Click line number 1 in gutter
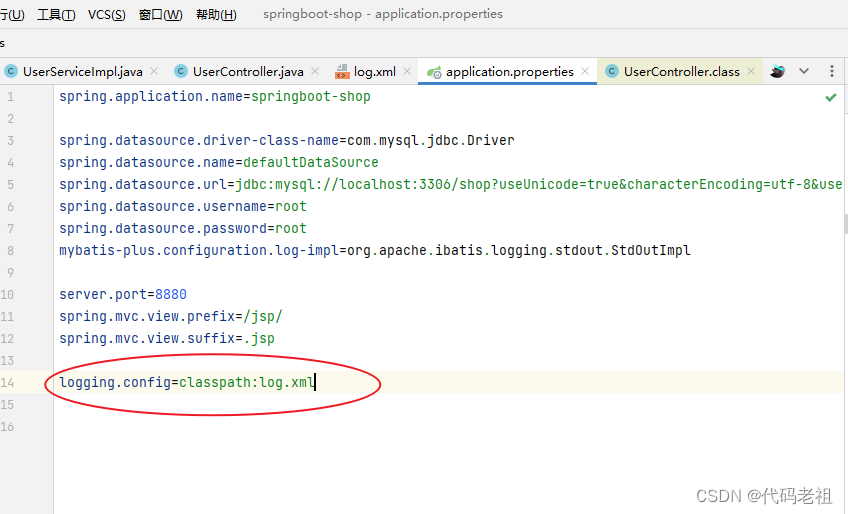This screenshot has width=848, height=514. point(10,97)
